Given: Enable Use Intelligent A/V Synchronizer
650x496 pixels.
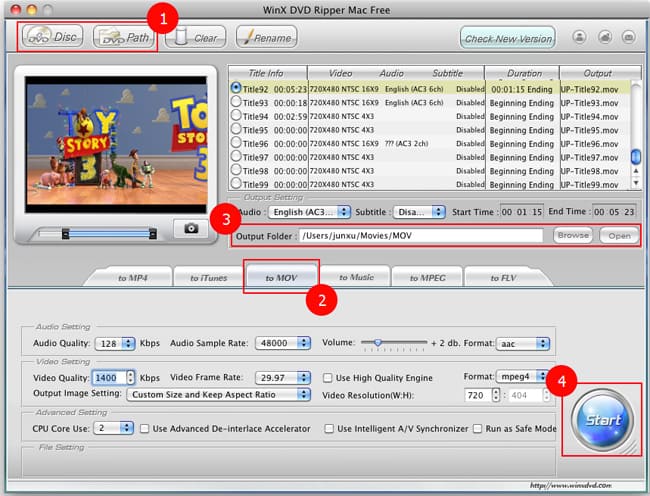Looking at the screenshot, I should click(x=329, y=428).
